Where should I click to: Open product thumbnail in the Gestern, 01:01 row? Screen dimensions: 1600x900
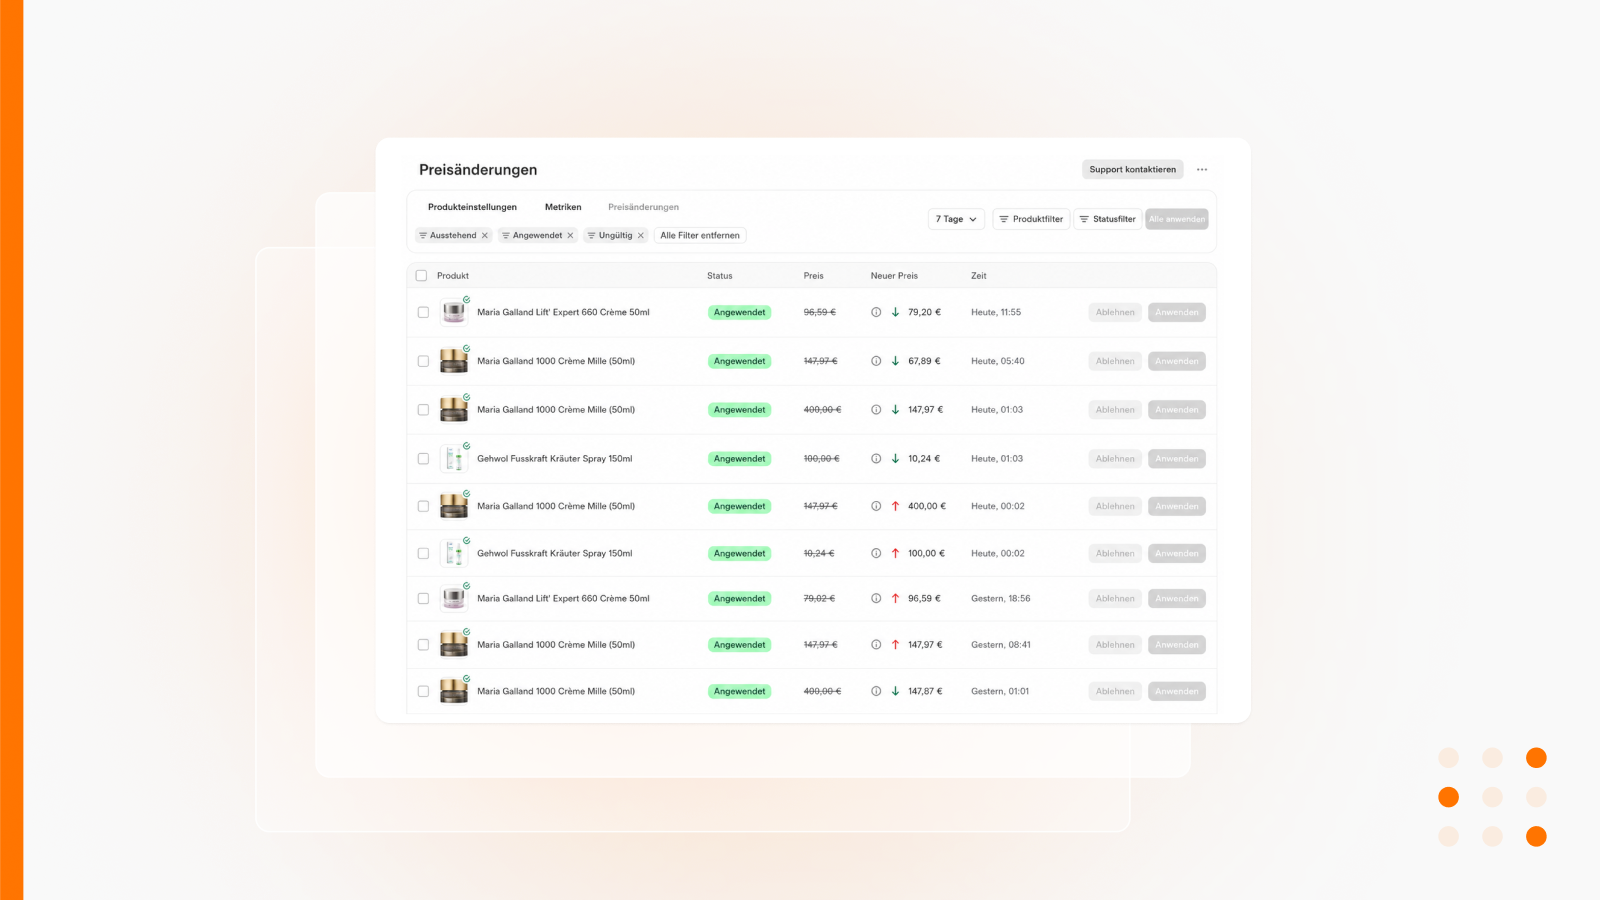pos(454,691)
